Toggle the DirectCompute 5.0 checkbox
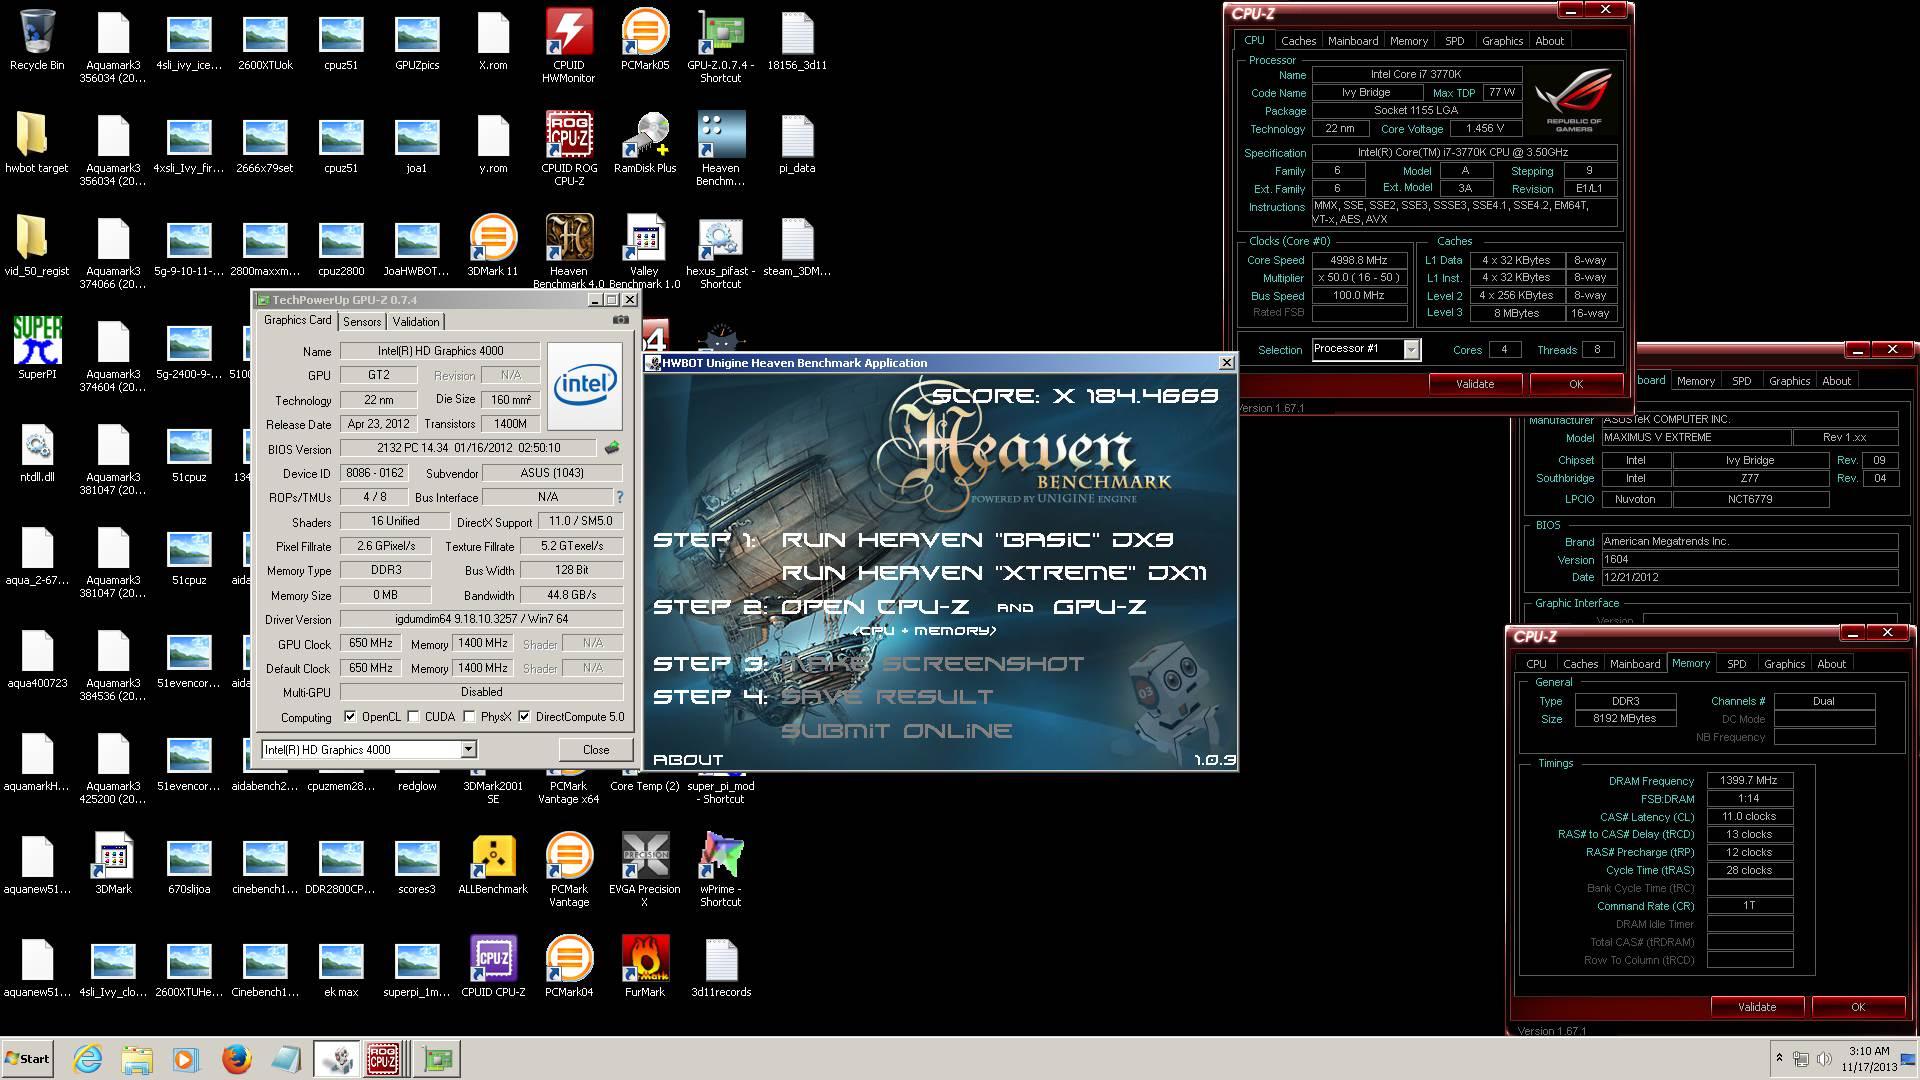The image size is (1920, 1080). [x=524, y=716]
